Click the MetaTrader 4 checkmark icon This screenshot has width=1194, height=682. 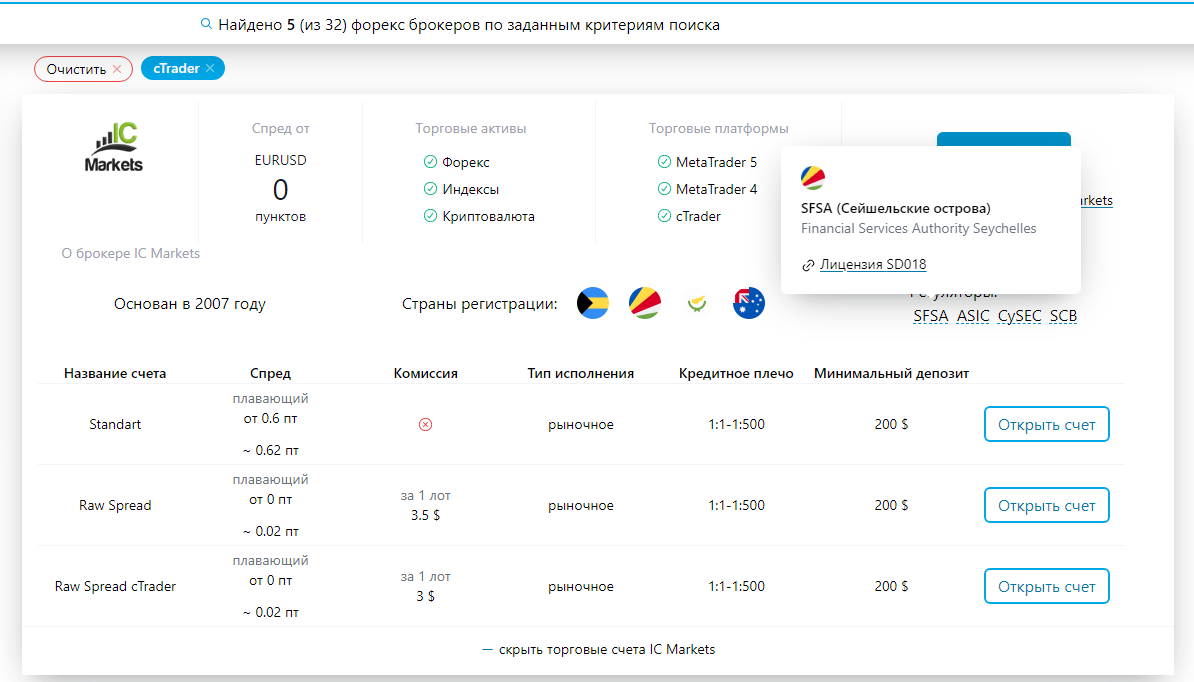click(x=664, y=189)
